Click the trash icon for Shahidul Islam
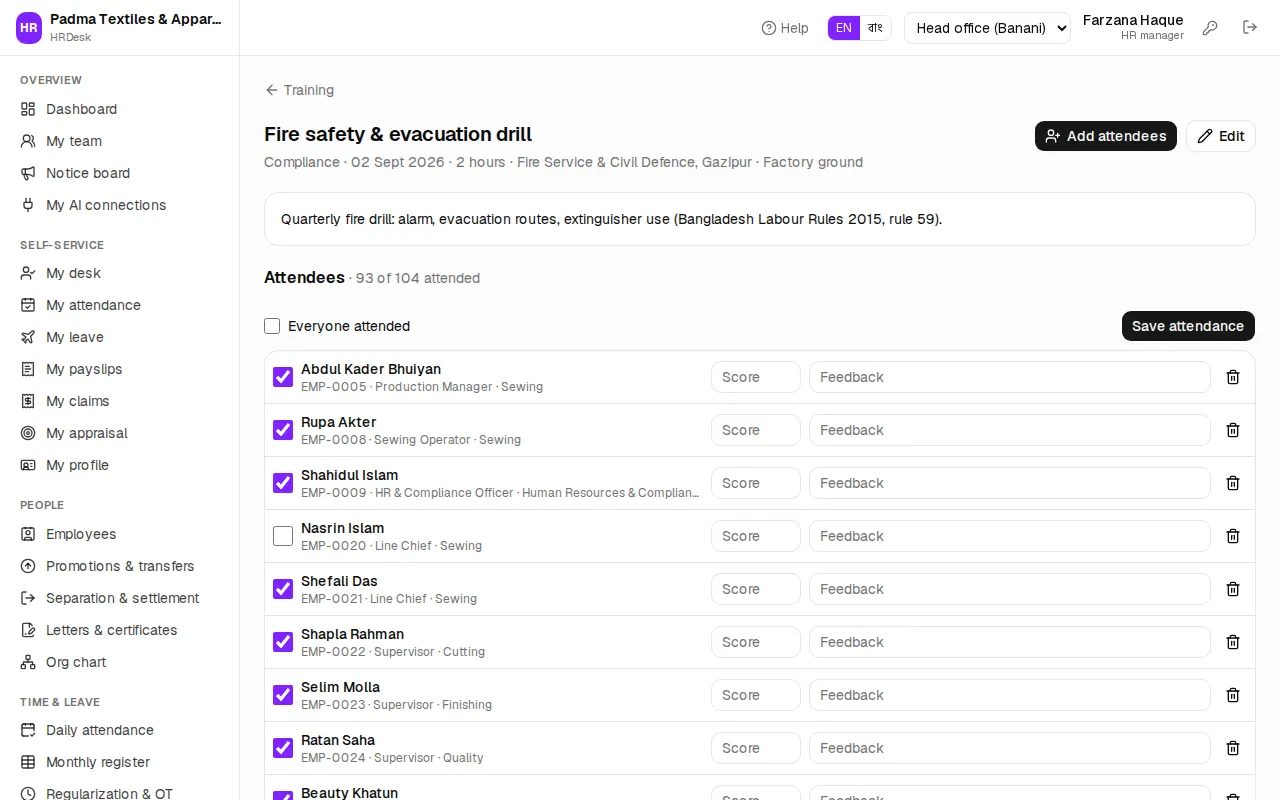 (x=1233, y=483)
